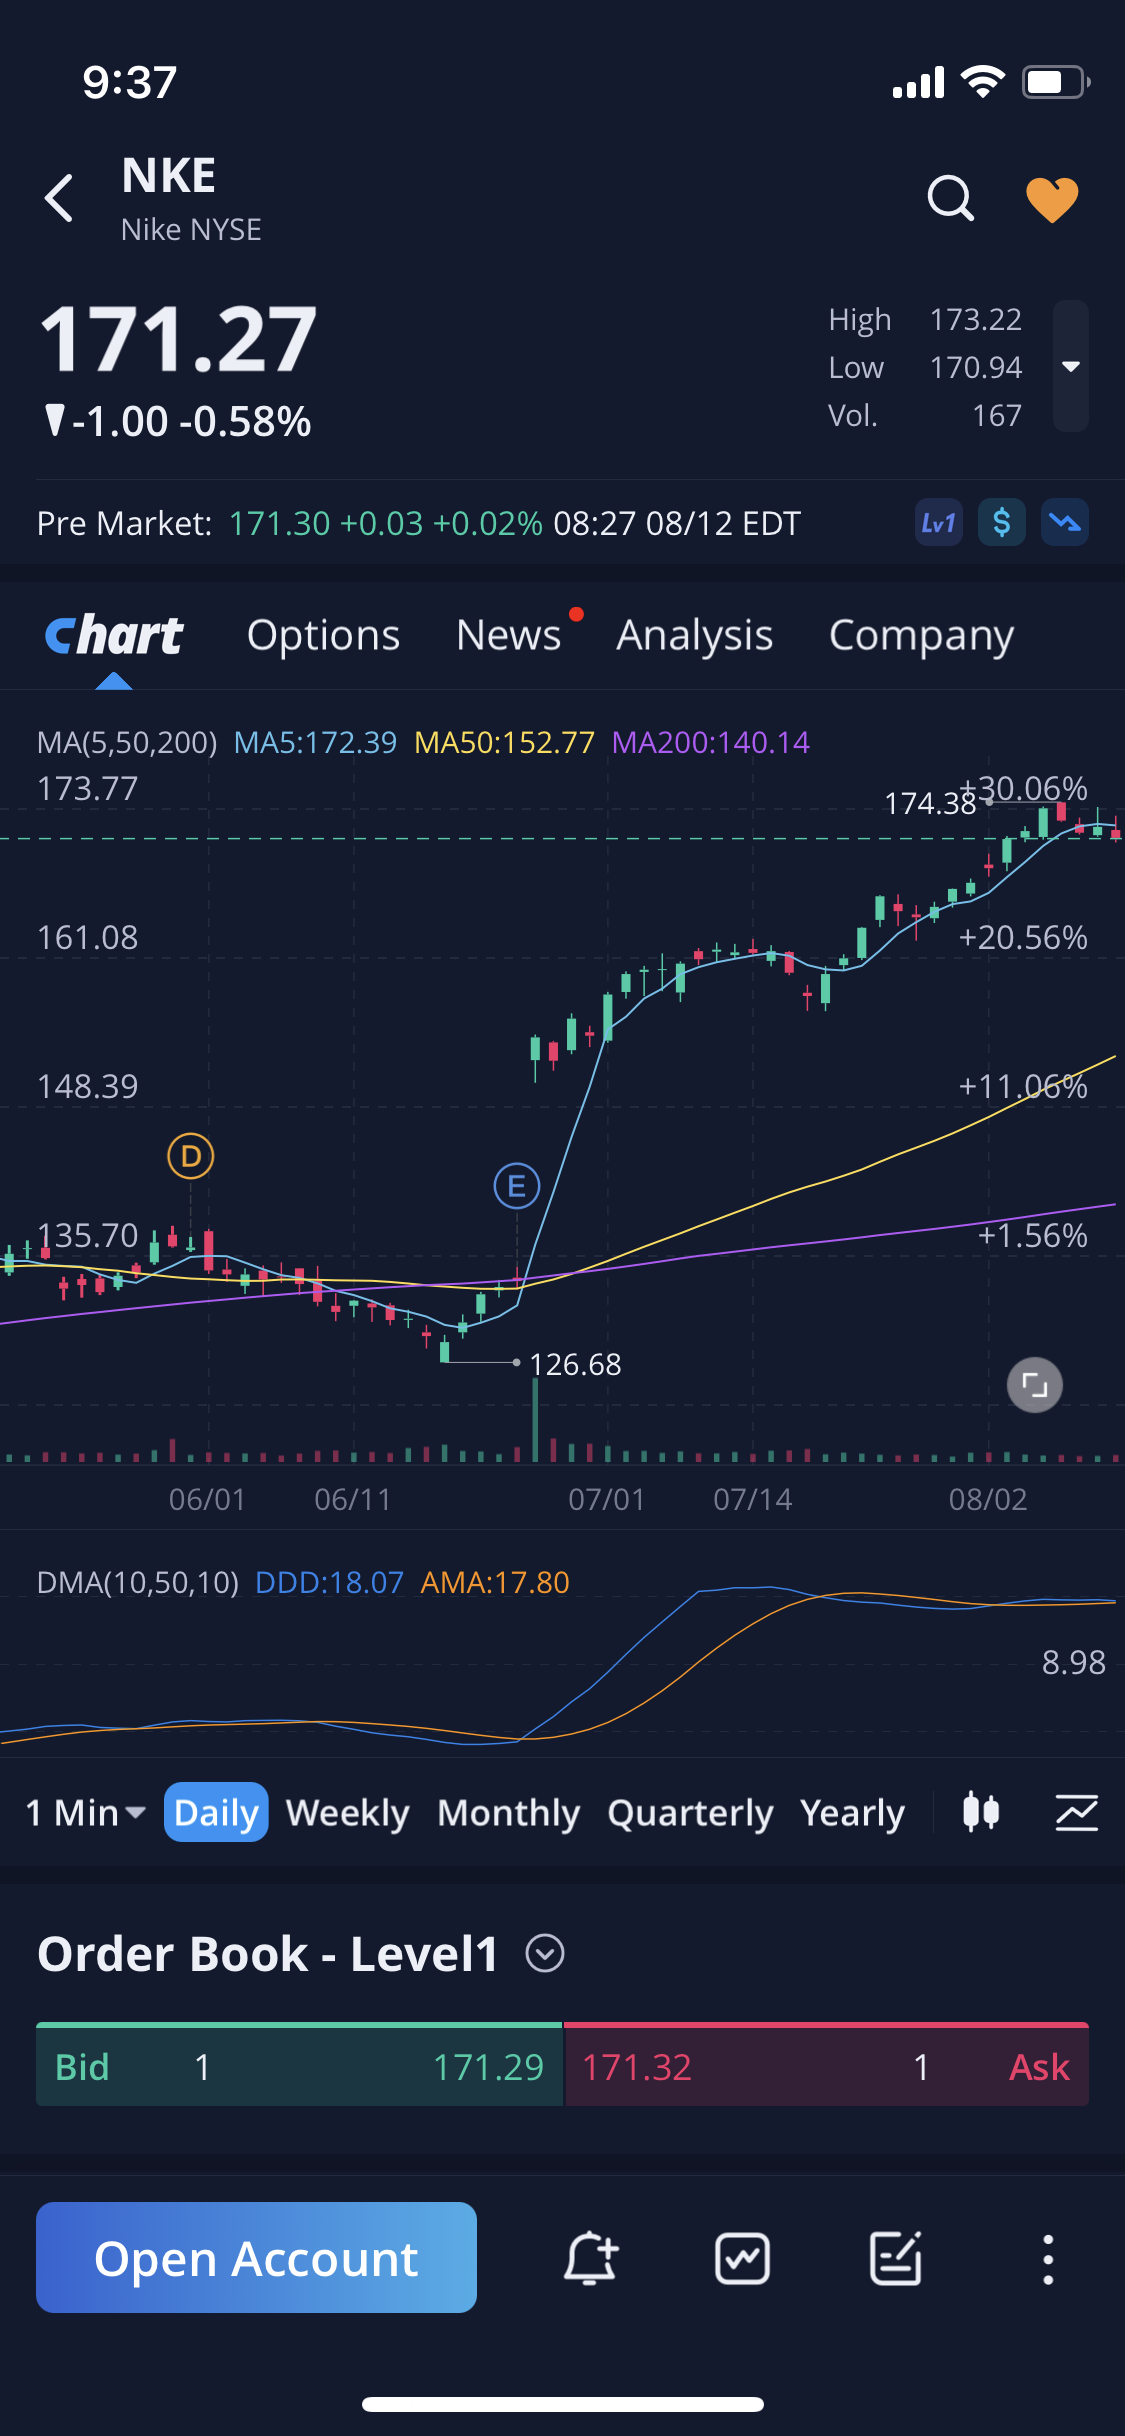Tap the downward trend line icon
Screen dimensions: 1125x2436
pos(1064,522)
